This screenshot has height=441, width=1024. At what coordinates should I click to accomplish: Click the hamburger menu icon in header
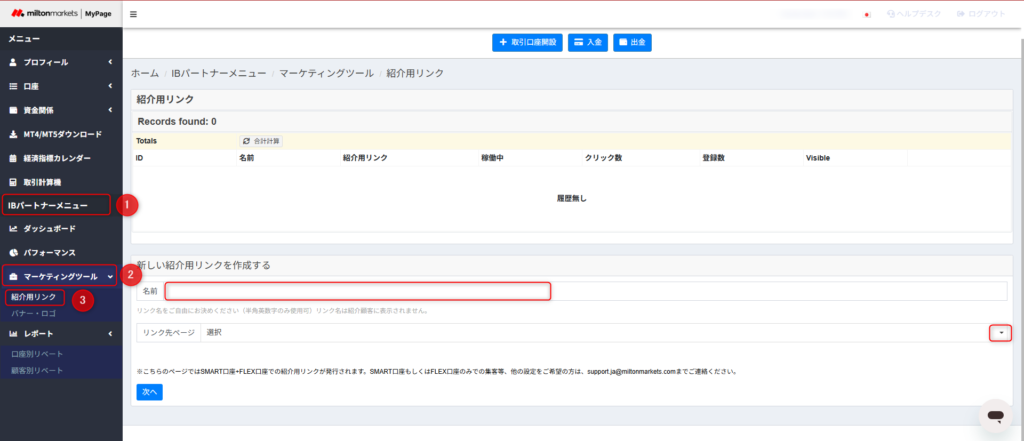click(134, 14)
